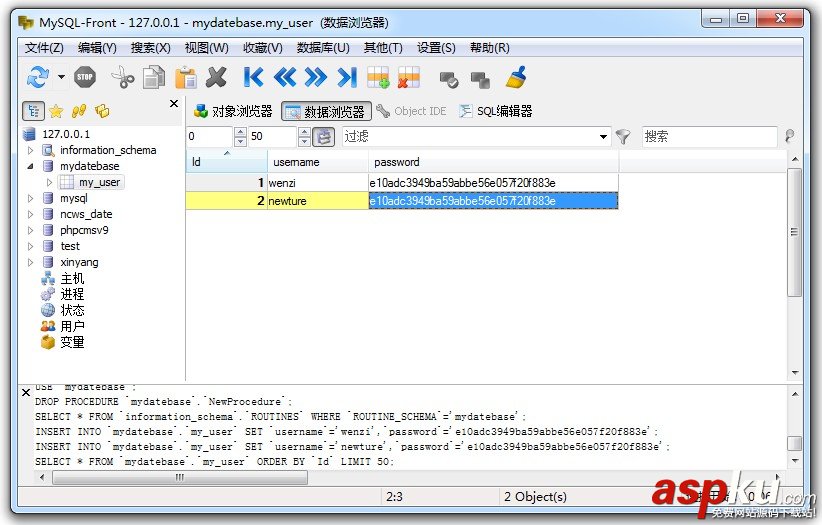822x525 pixels.
Task: Open the 文件(Z) menu
Action: [44, 48]
